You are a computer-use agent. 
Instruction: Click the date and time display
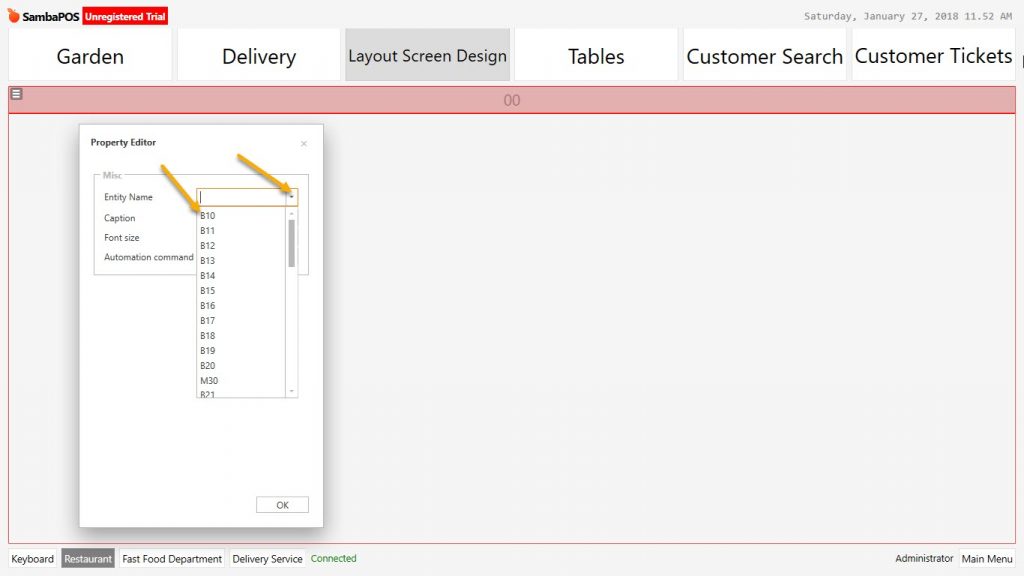point(908,16)
